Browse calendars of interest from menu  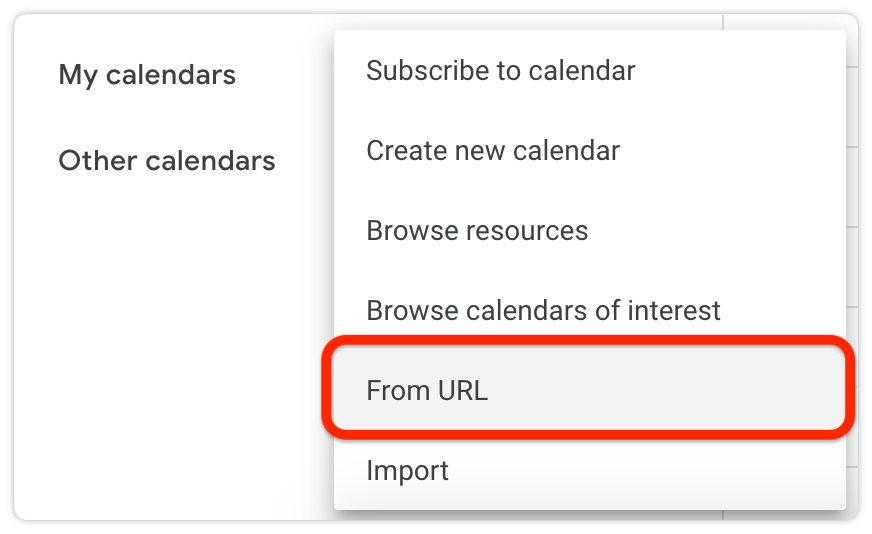[x=589, y=310]
